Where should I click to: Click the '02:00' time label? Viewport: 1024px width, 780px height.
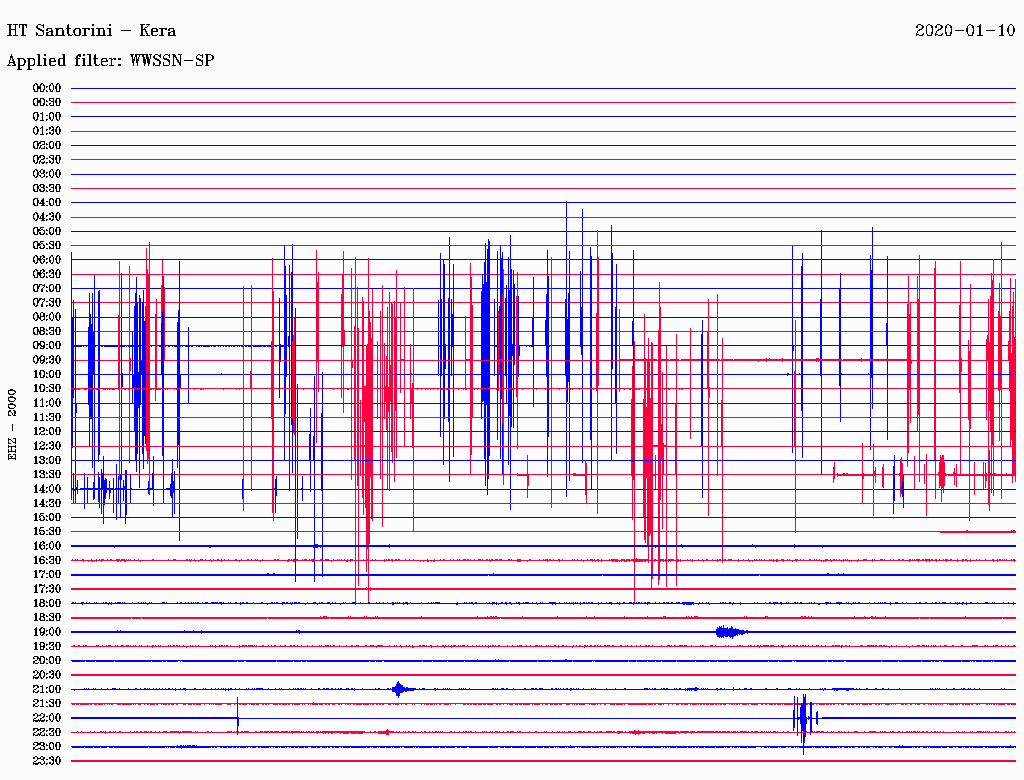[47, 145]
